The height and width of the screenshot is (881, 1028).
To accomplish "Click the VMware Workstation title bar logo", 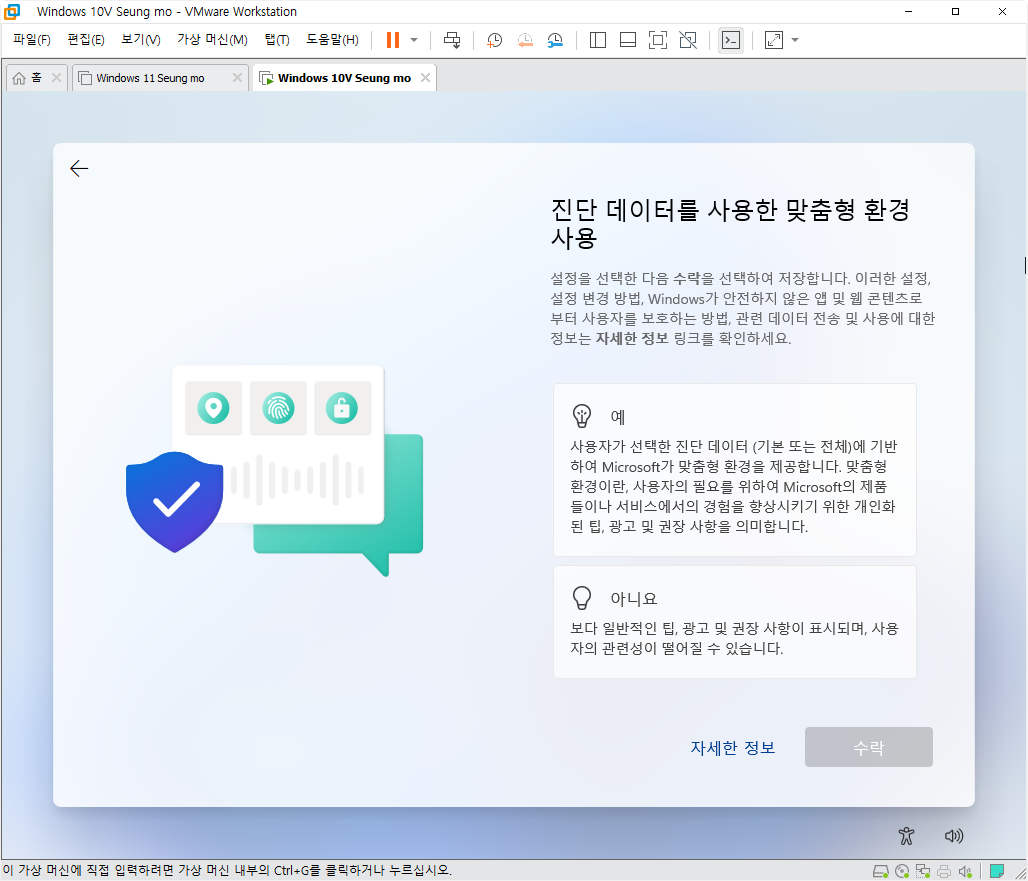I will tap(12, 12).
